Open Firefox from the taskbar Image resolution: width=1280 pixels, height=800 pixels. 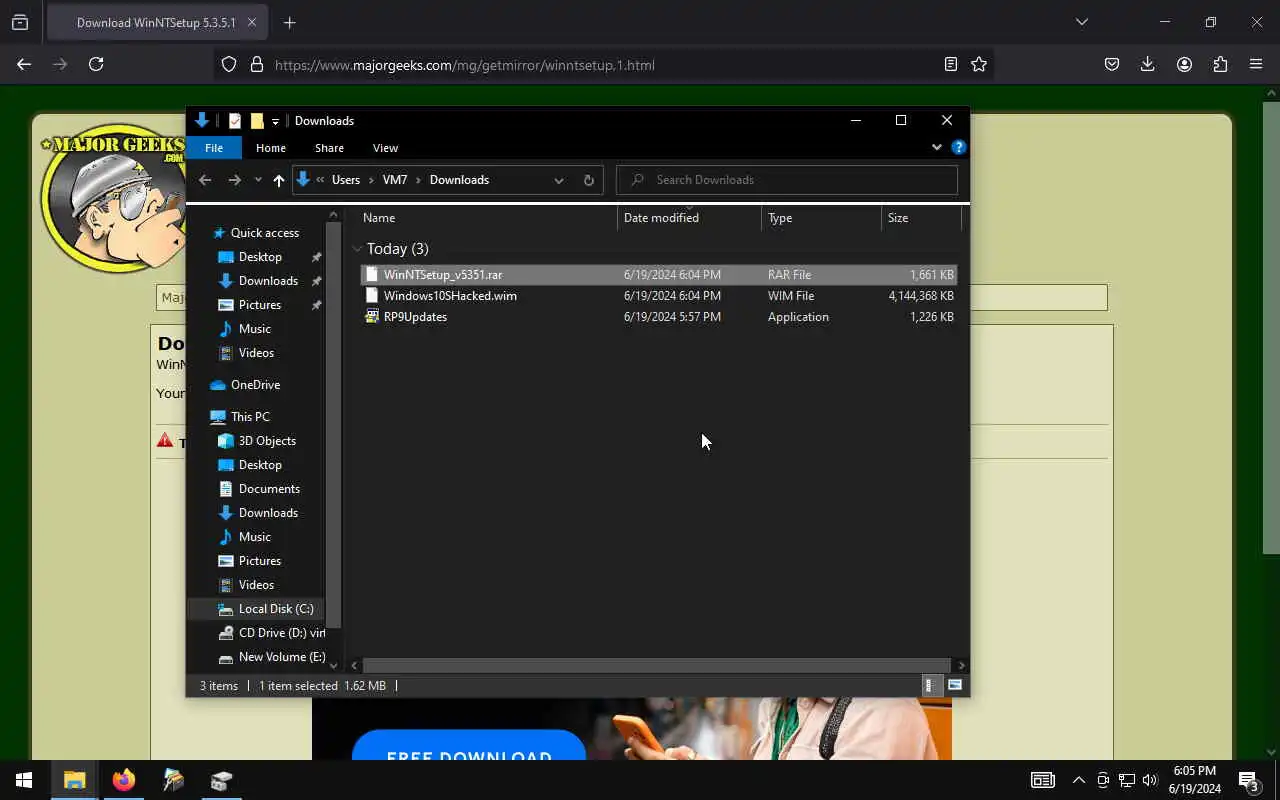[x=123, y=780]
